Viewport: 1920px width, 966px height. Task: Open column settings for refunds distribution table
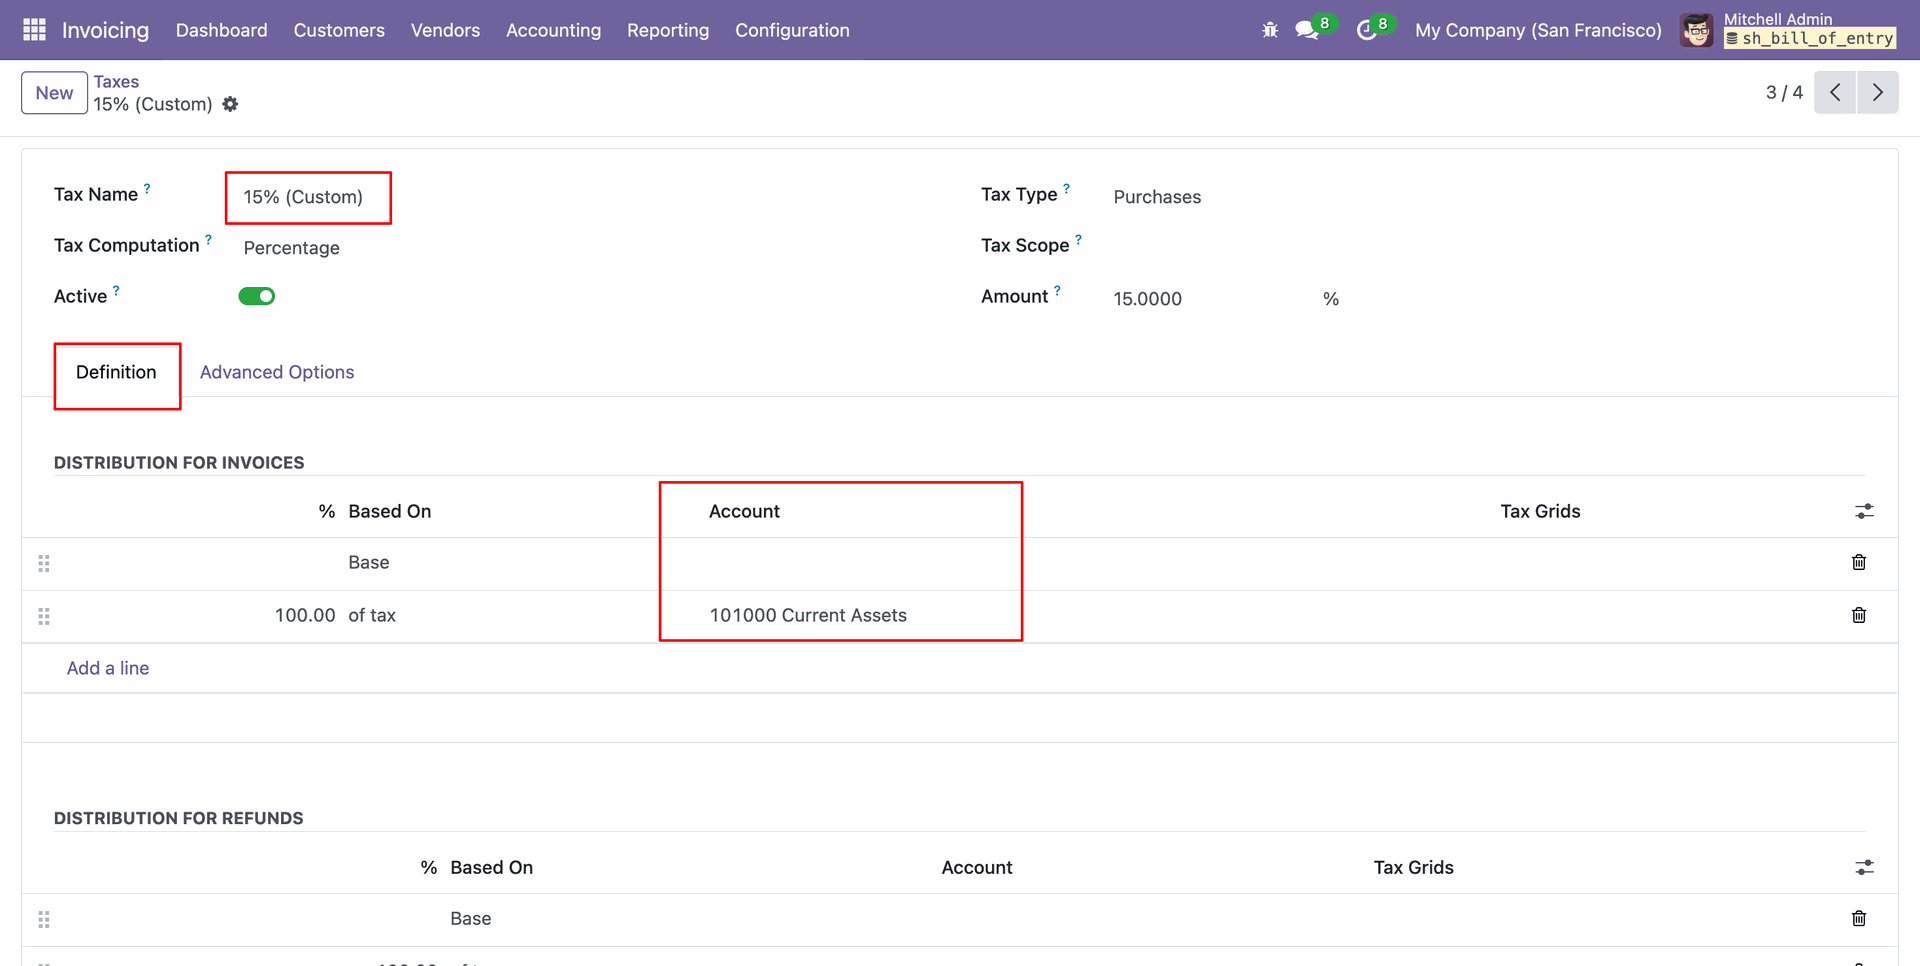pyautogui.click(x=1864, y=867)
